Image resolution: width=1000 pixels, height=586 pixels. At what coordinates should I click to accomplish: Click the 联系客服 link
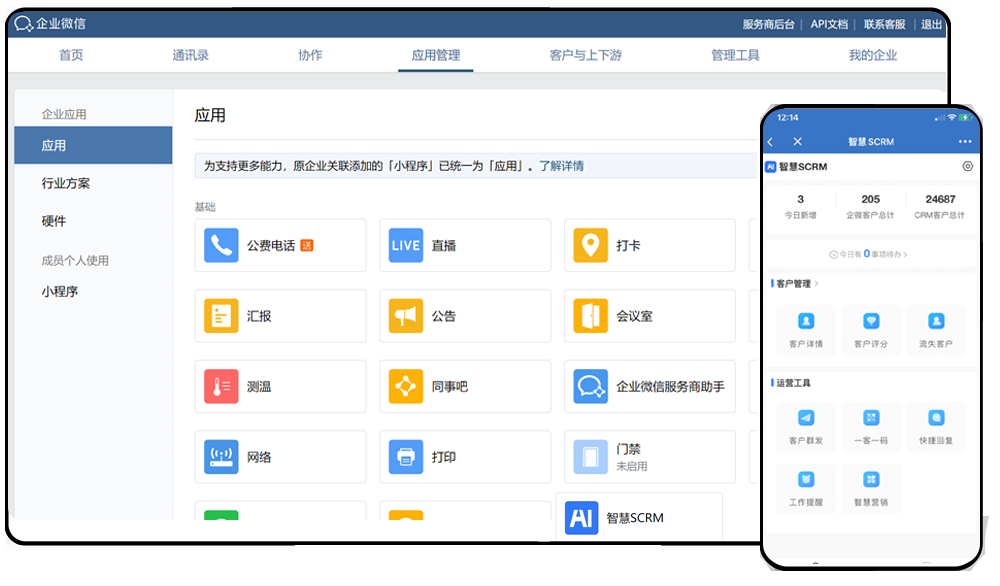(885, 24)
